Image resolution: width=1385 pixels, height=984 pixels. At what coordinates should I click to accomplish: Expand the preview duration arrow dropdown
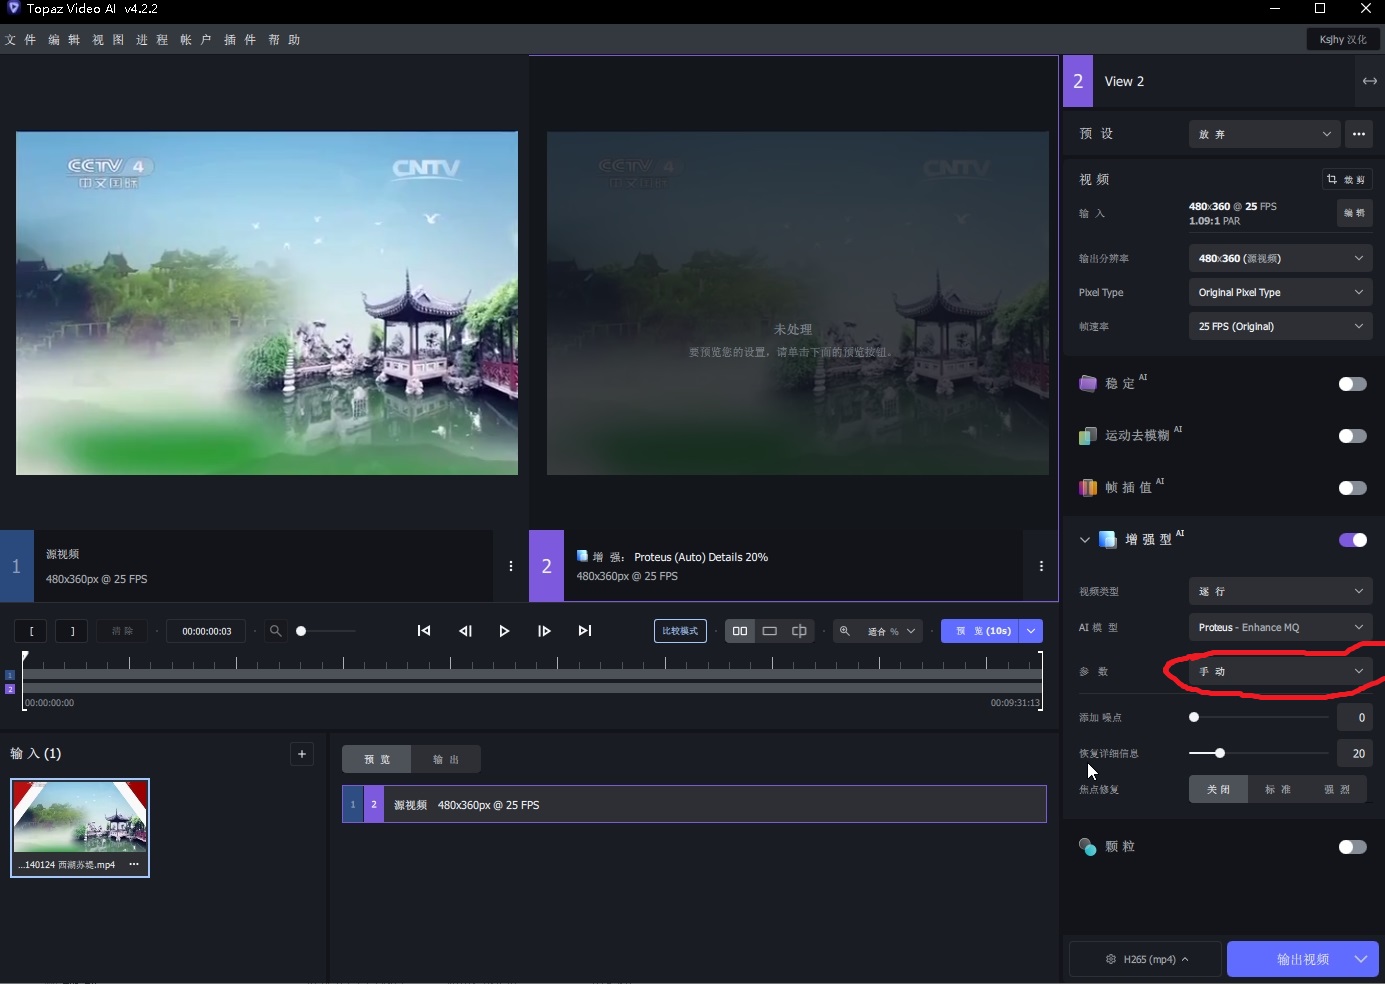(x=1031, y=631)
